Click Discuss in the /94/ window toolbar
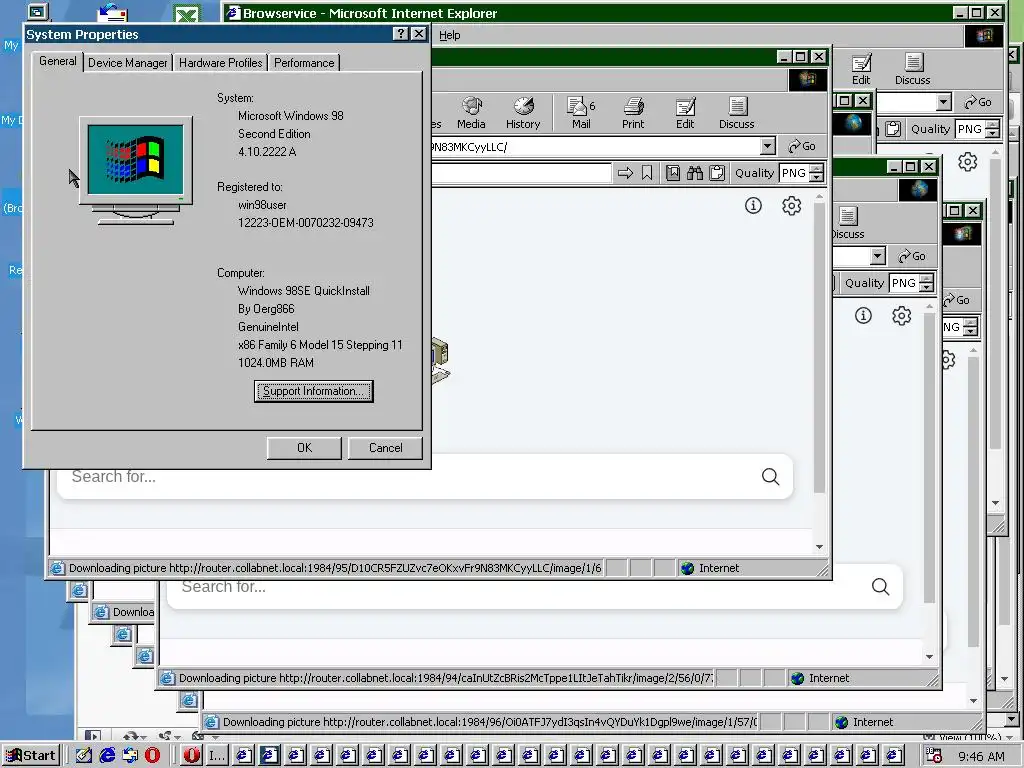This screenshot has width=1024, height=768. pyautogui.click(x=848, y=223)
